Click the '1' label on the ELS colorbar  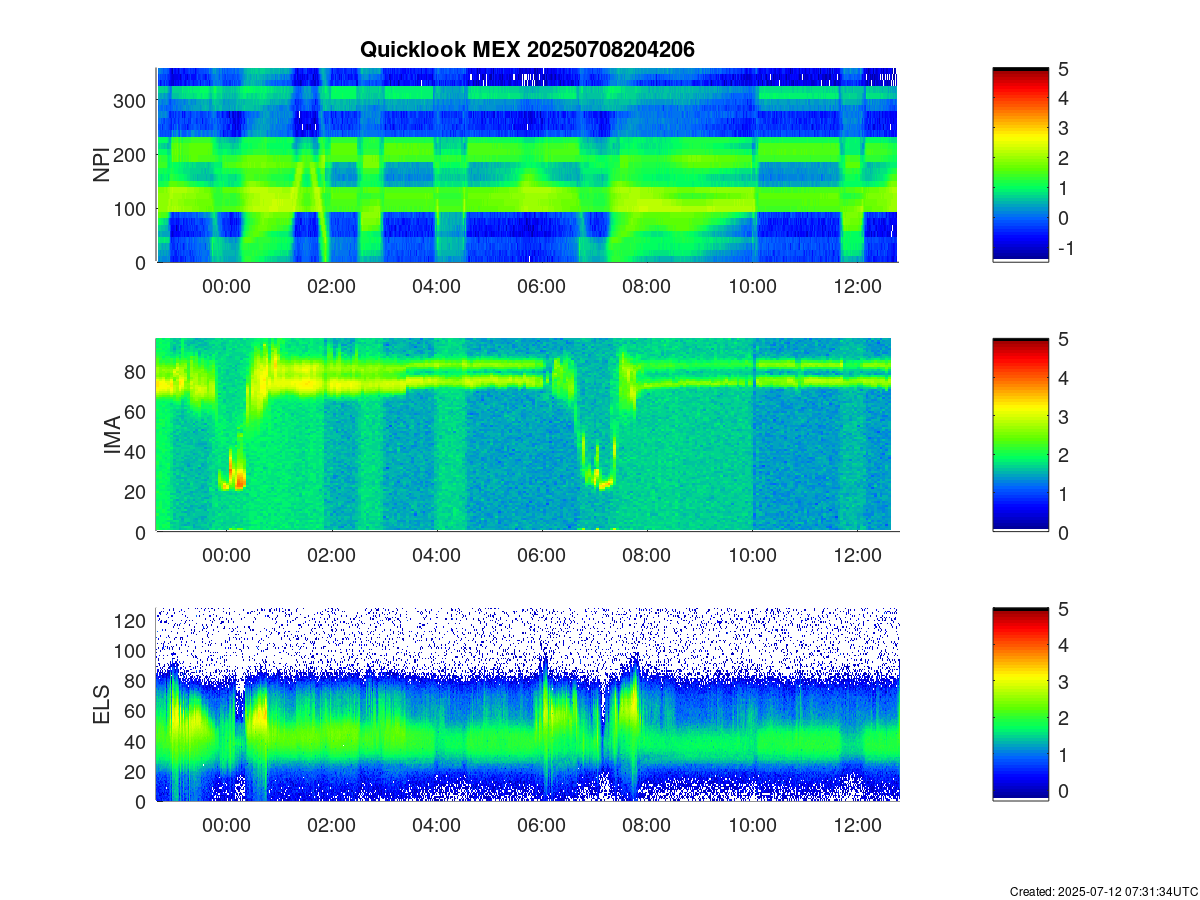(1065, 754)
